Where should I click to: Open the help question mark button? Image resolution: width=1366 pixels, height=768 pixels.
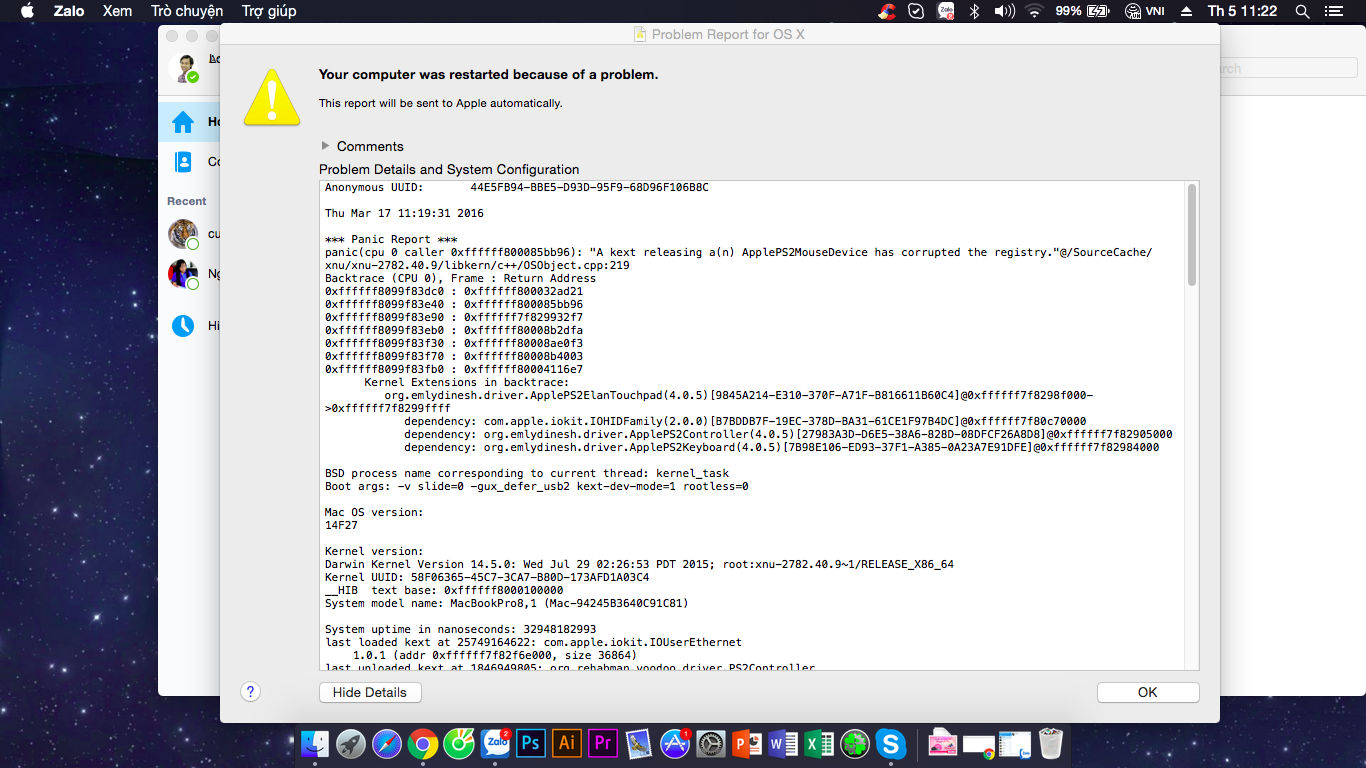(x=251, y=691)
